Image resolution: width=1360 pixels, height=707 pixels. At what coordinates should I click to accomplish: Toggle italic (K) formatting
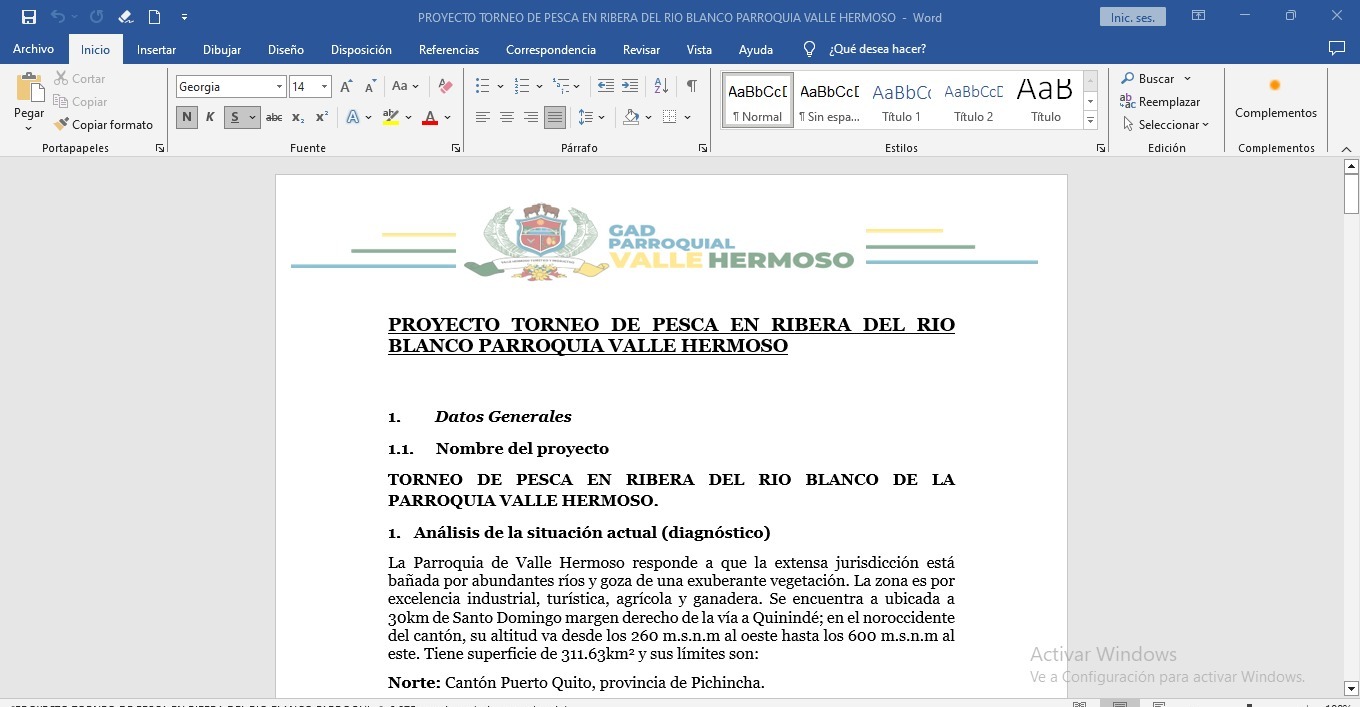210,118
